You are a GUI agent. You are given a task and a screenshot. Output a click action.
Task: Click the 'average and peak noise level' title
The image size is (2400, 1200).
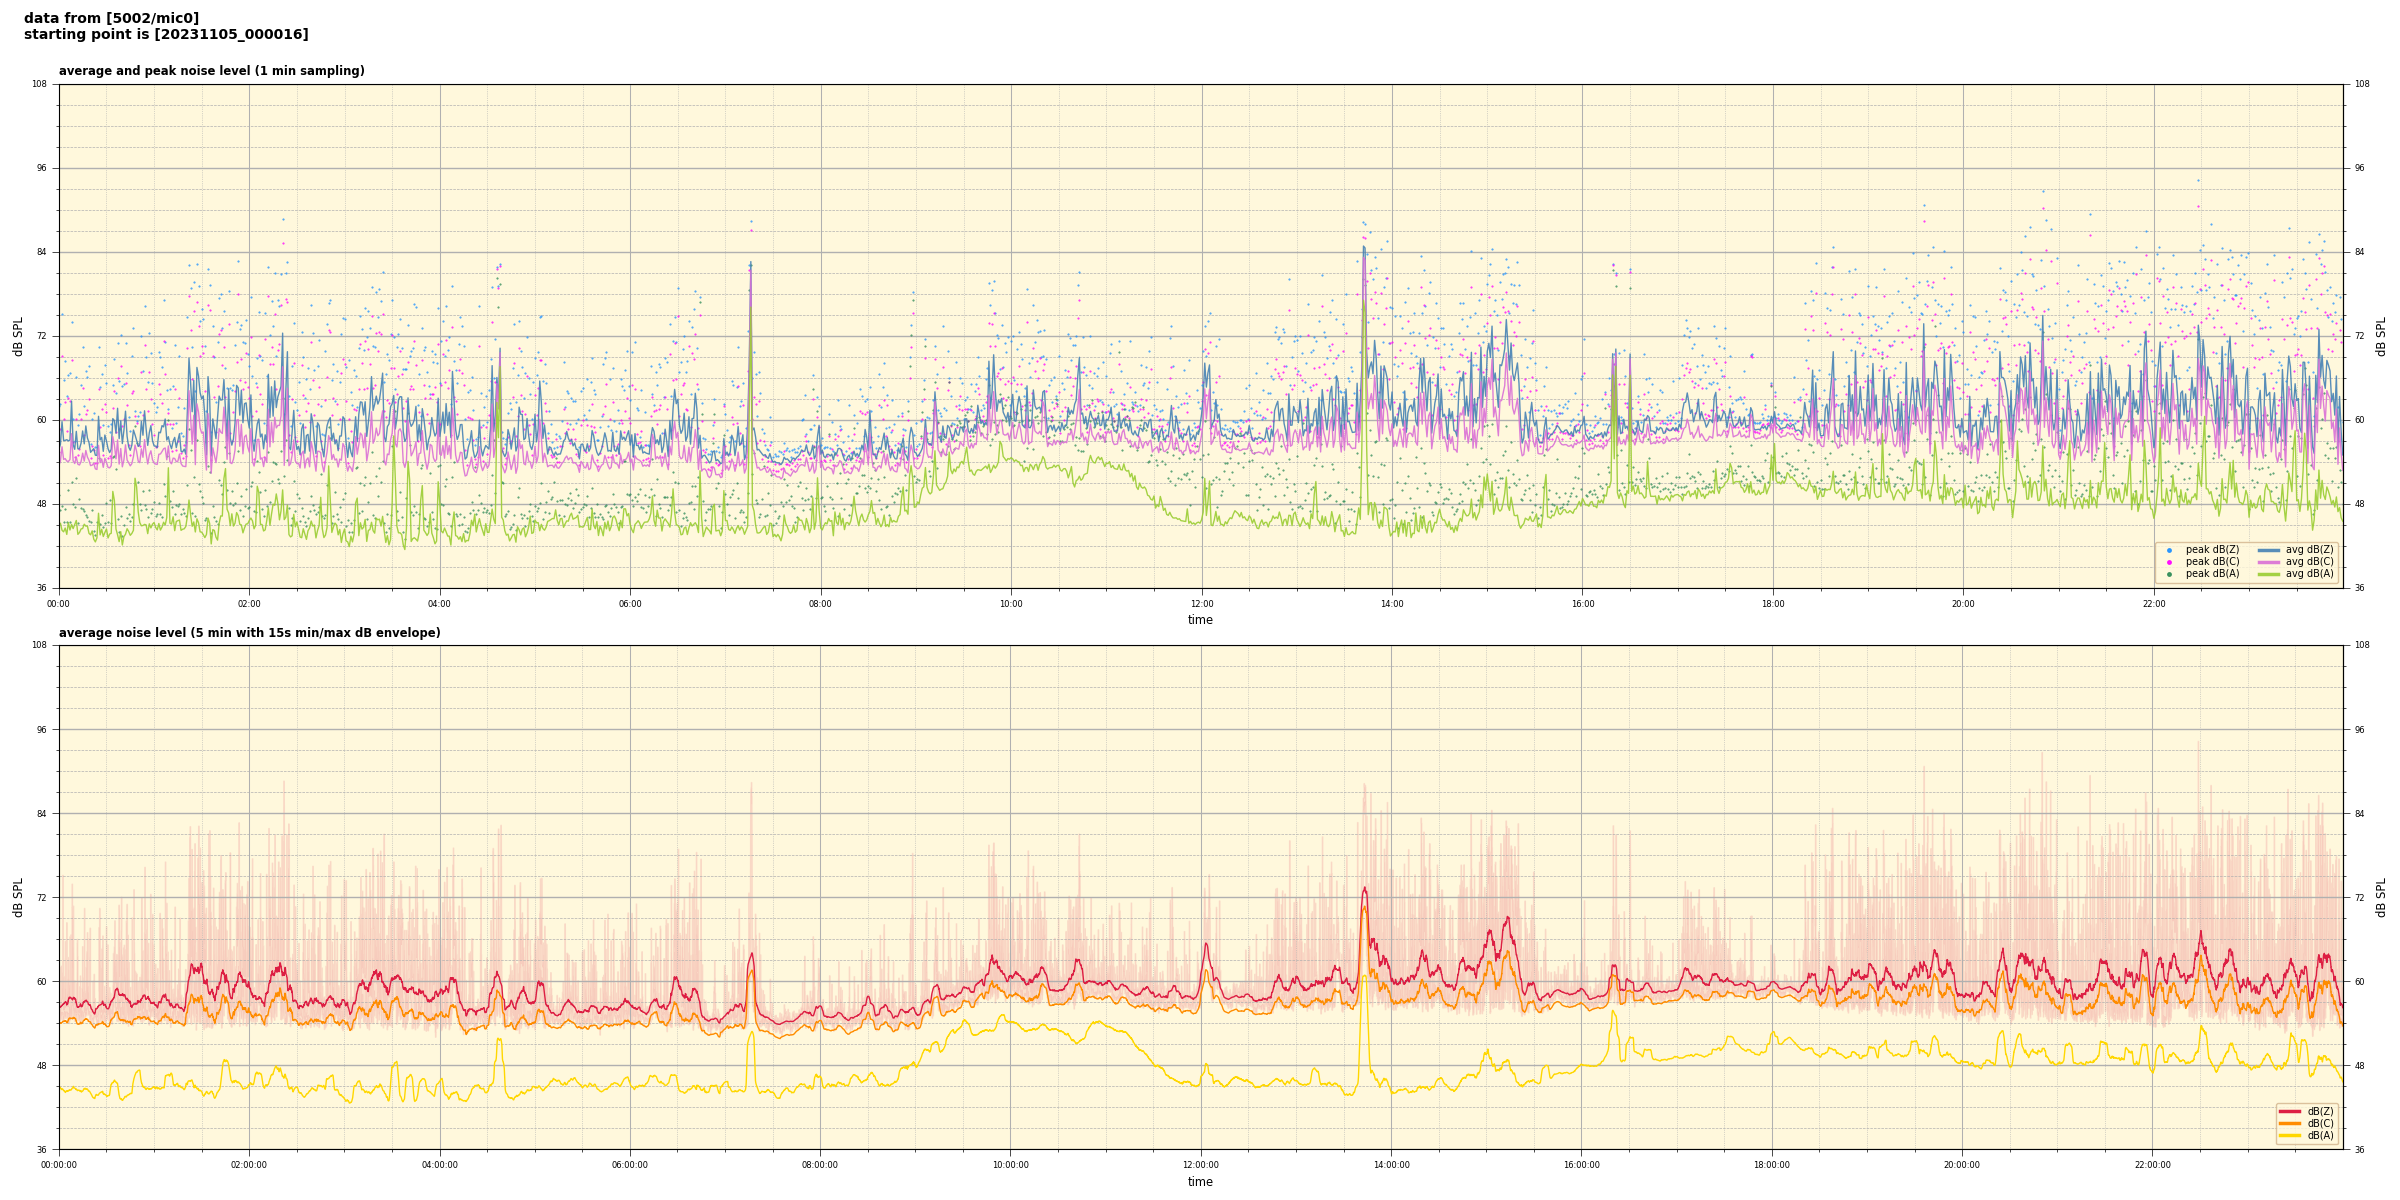(x=211, y=71)
